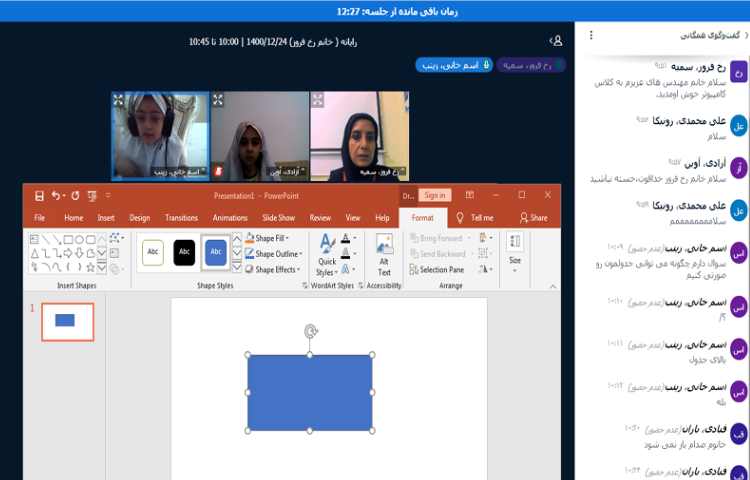This screenshot has height=480, width=750.
Task: Open the Selection Pane
Action: click(x=437, y=270)
